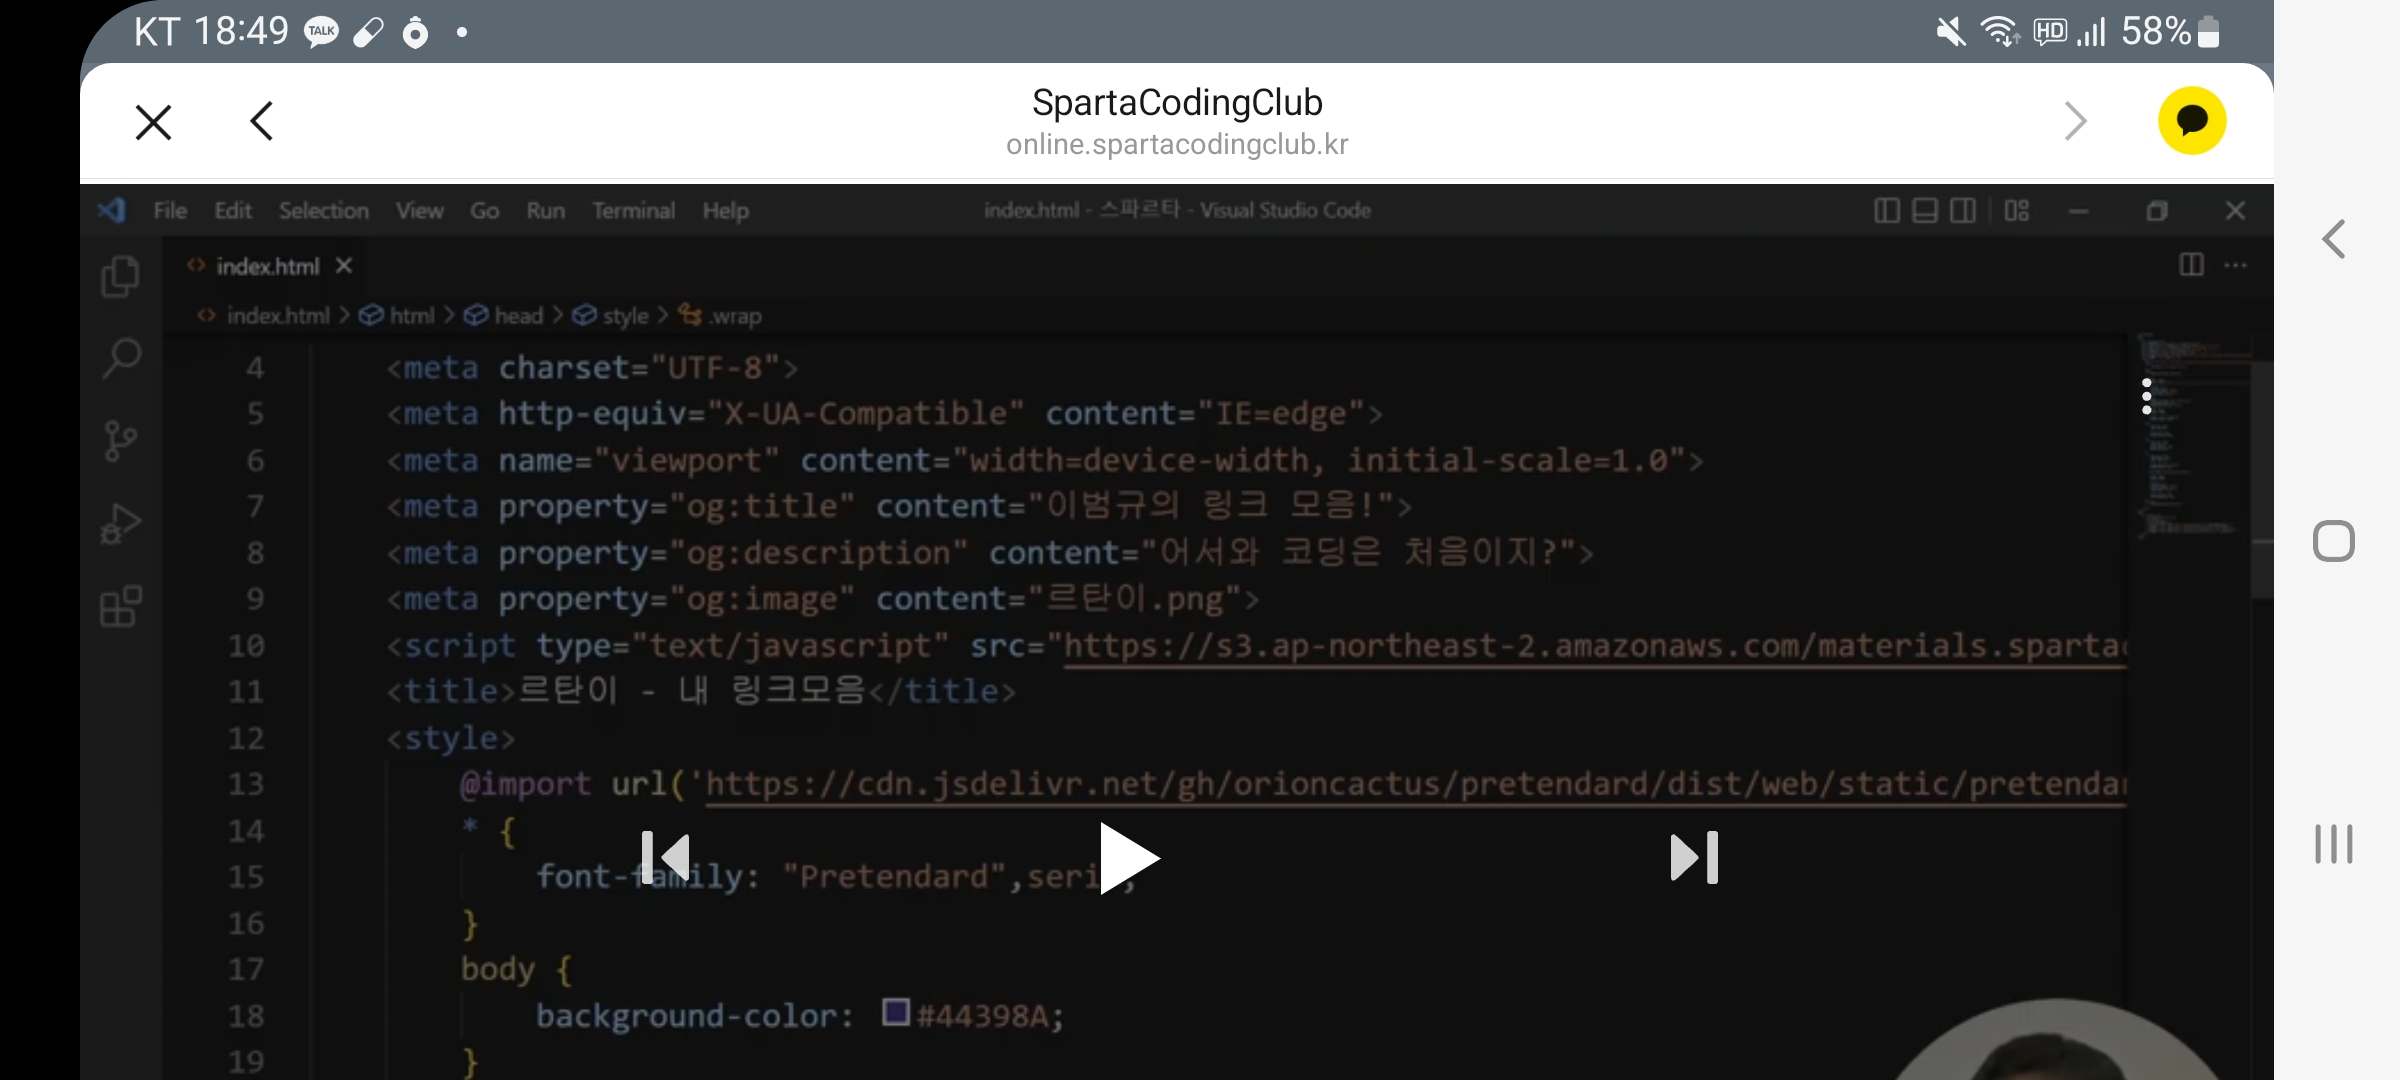Screen dimensions: 2400x1080
Task: Close the index.html tab
Action: (x=344, y=265)
